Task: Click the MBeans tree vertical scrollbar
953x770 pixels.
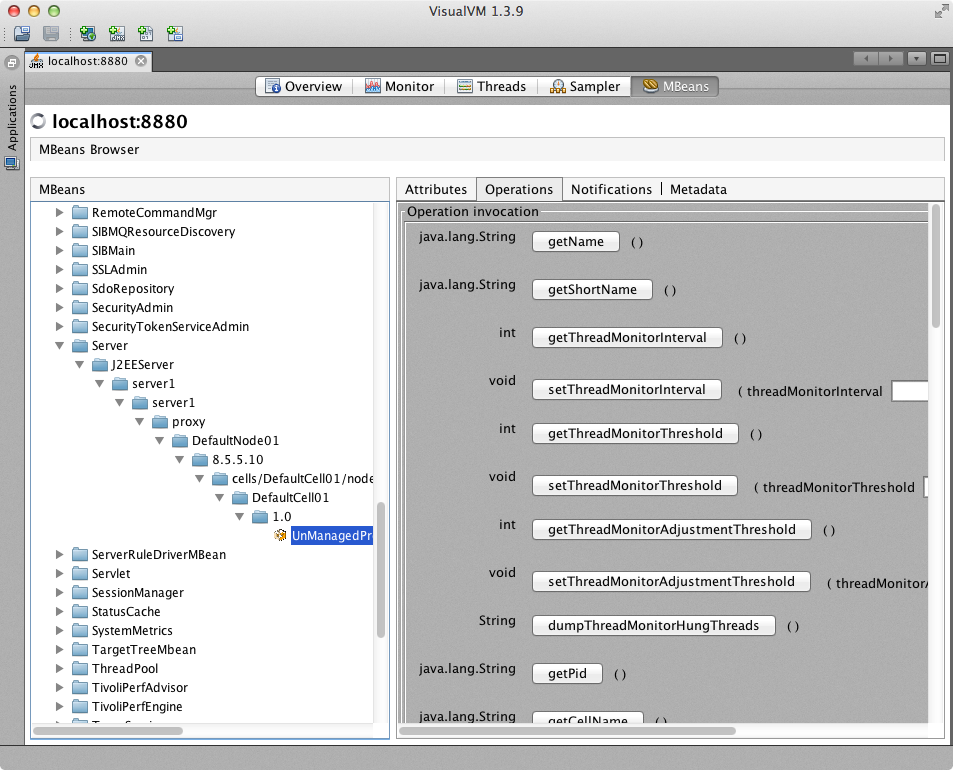Action: [x=381, y=569]
